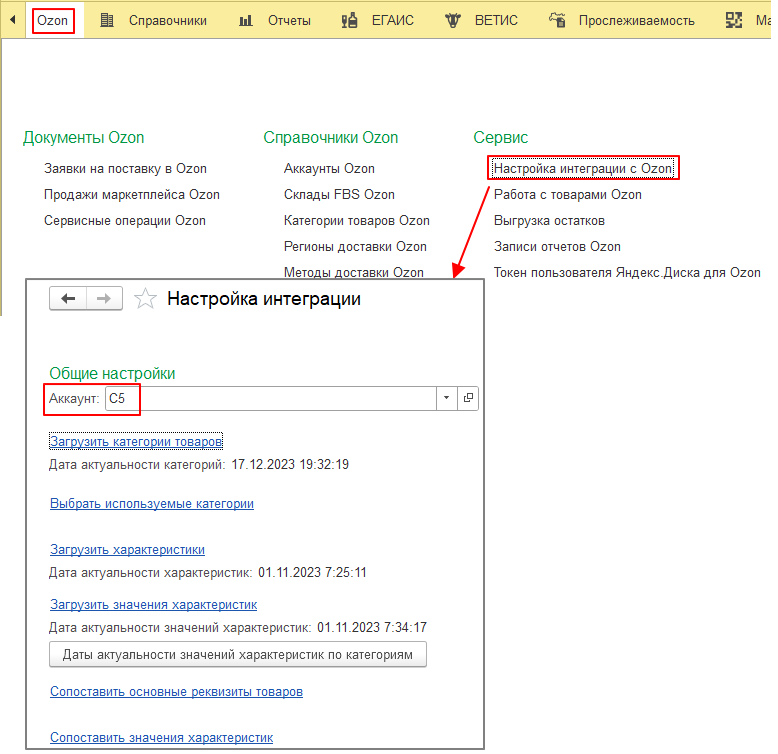This screenshot has height=754, width=778.
Task: Click the Сервис heading
Action: pyautogui.click(x=500, y=137)
